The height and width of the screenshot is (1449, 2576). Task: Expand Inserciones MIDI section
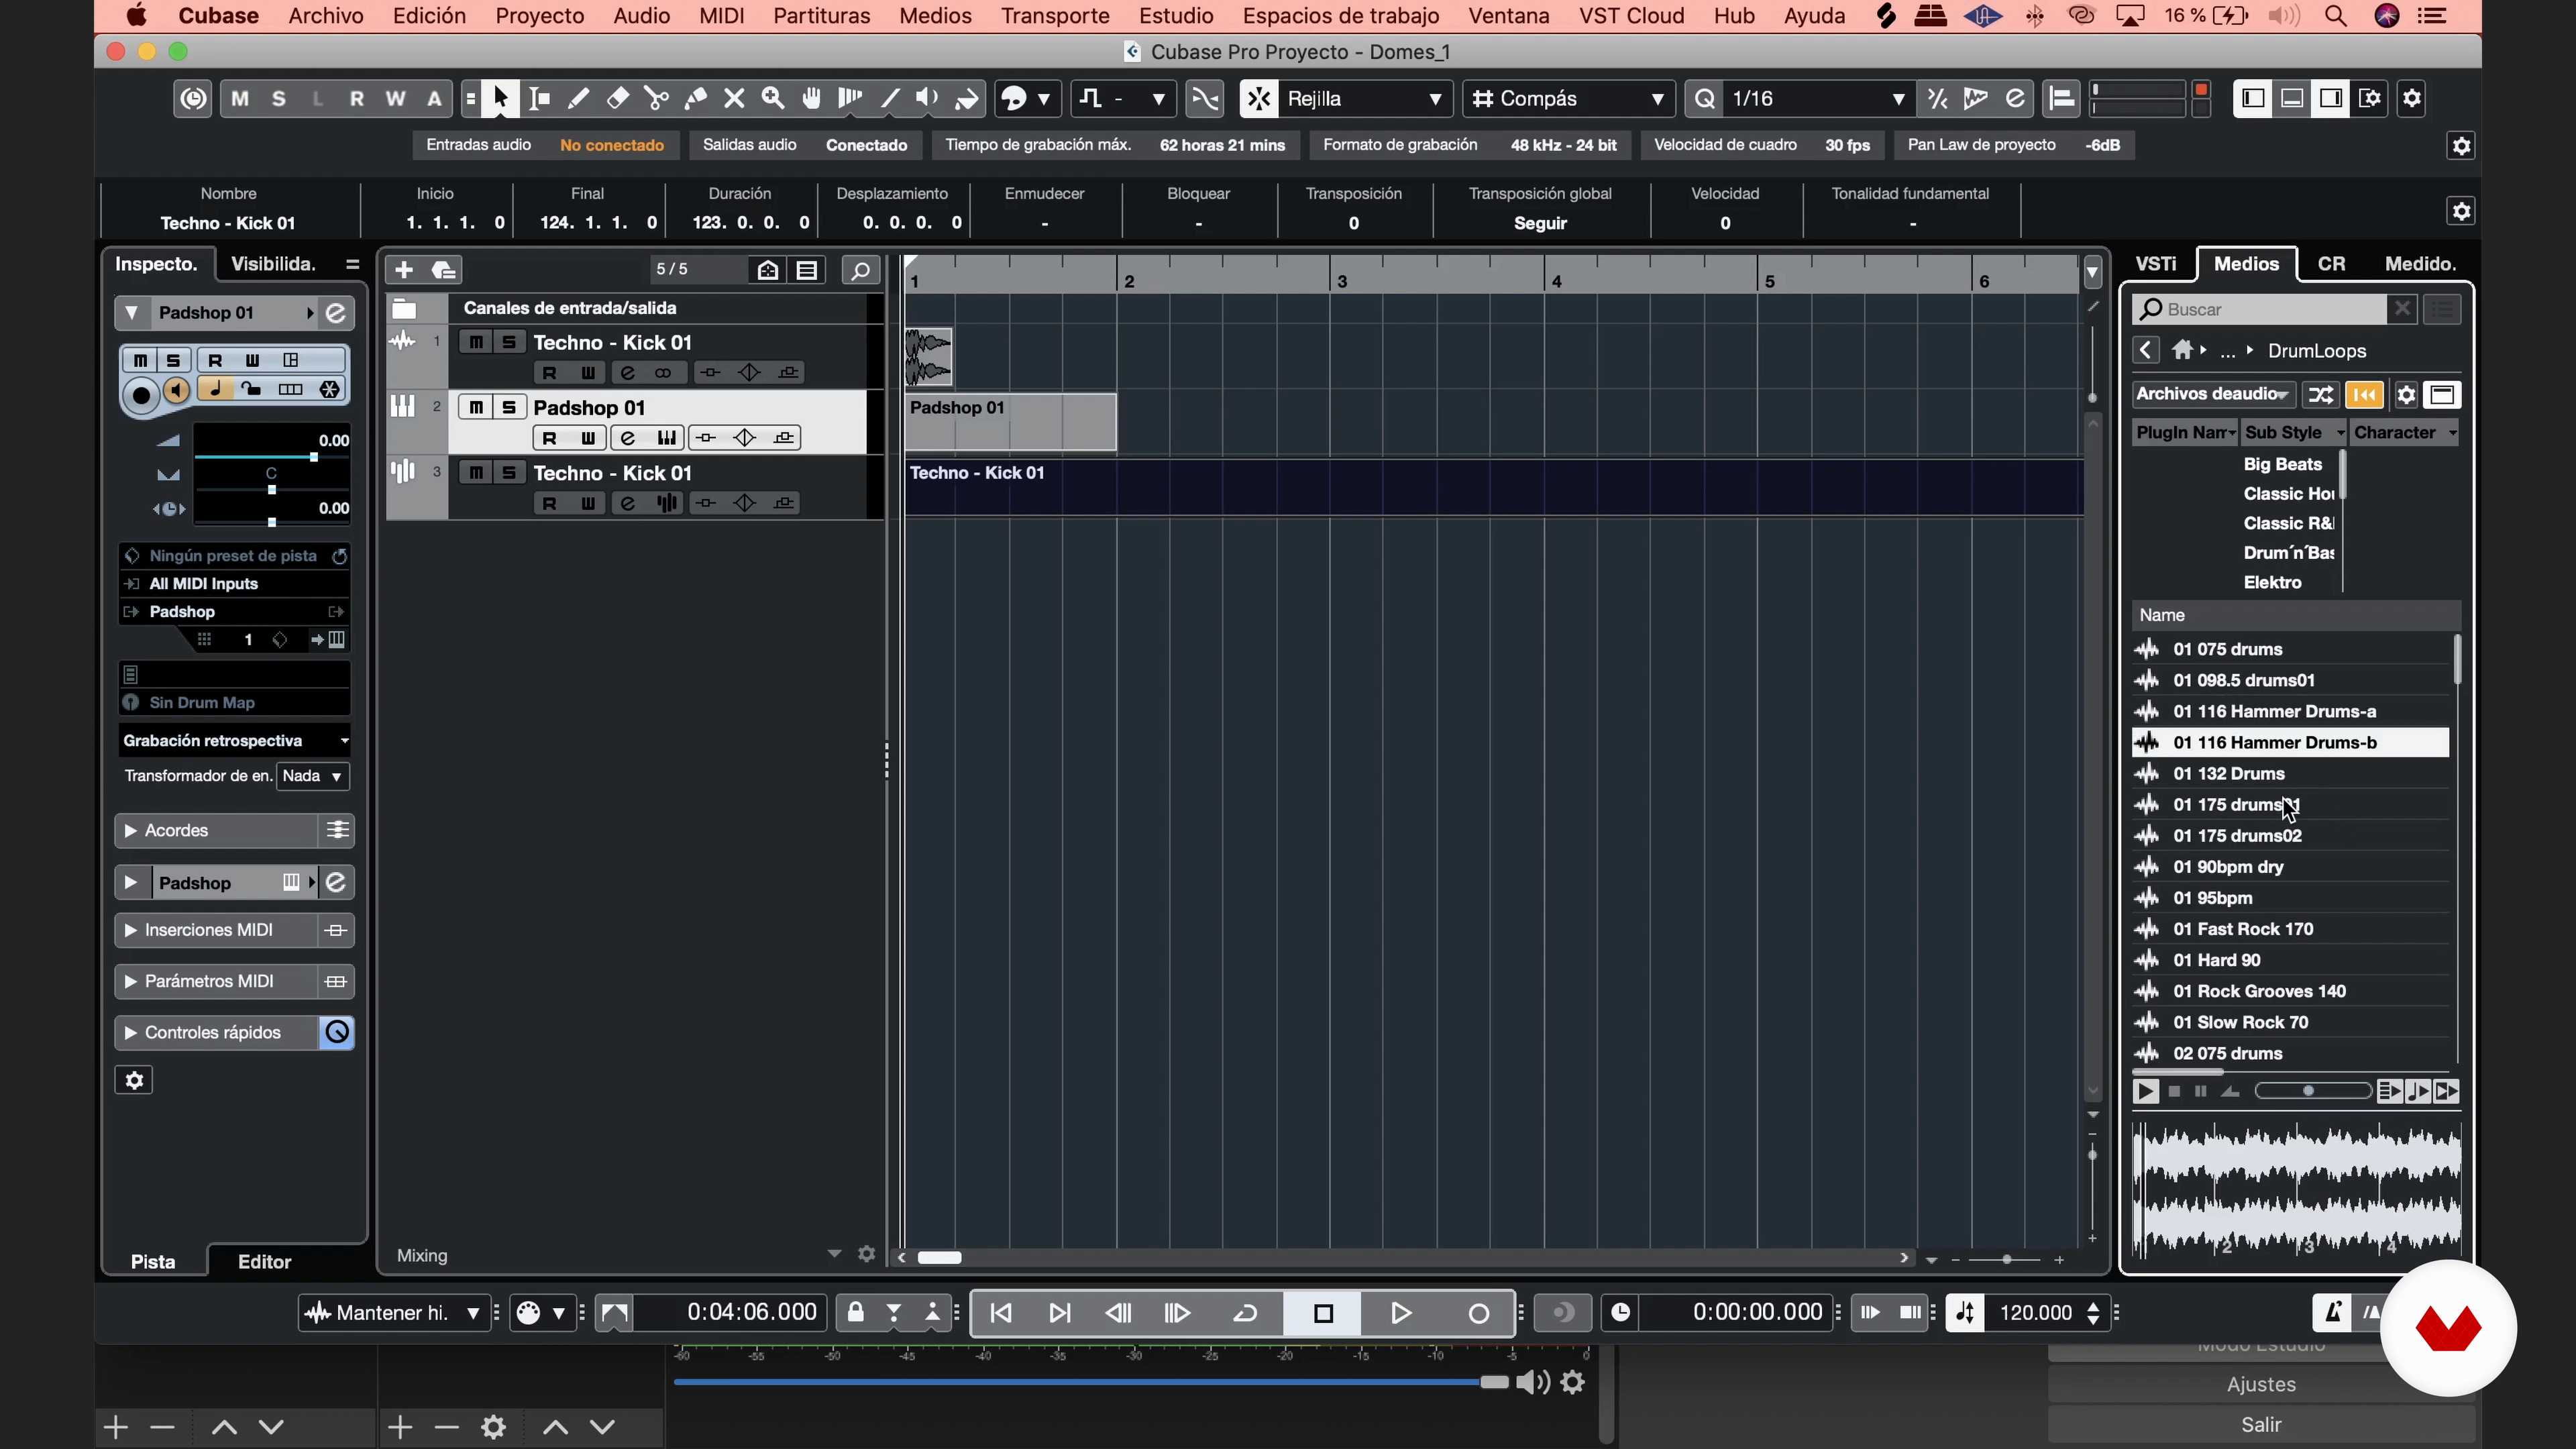(x=130, y=931)
